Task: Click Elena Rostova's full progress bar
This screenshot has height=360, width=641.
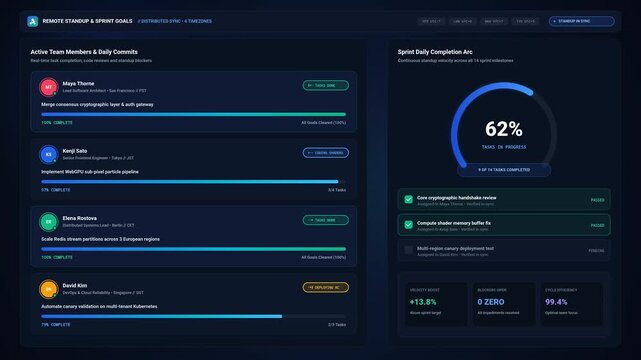Action: (193, 249)
